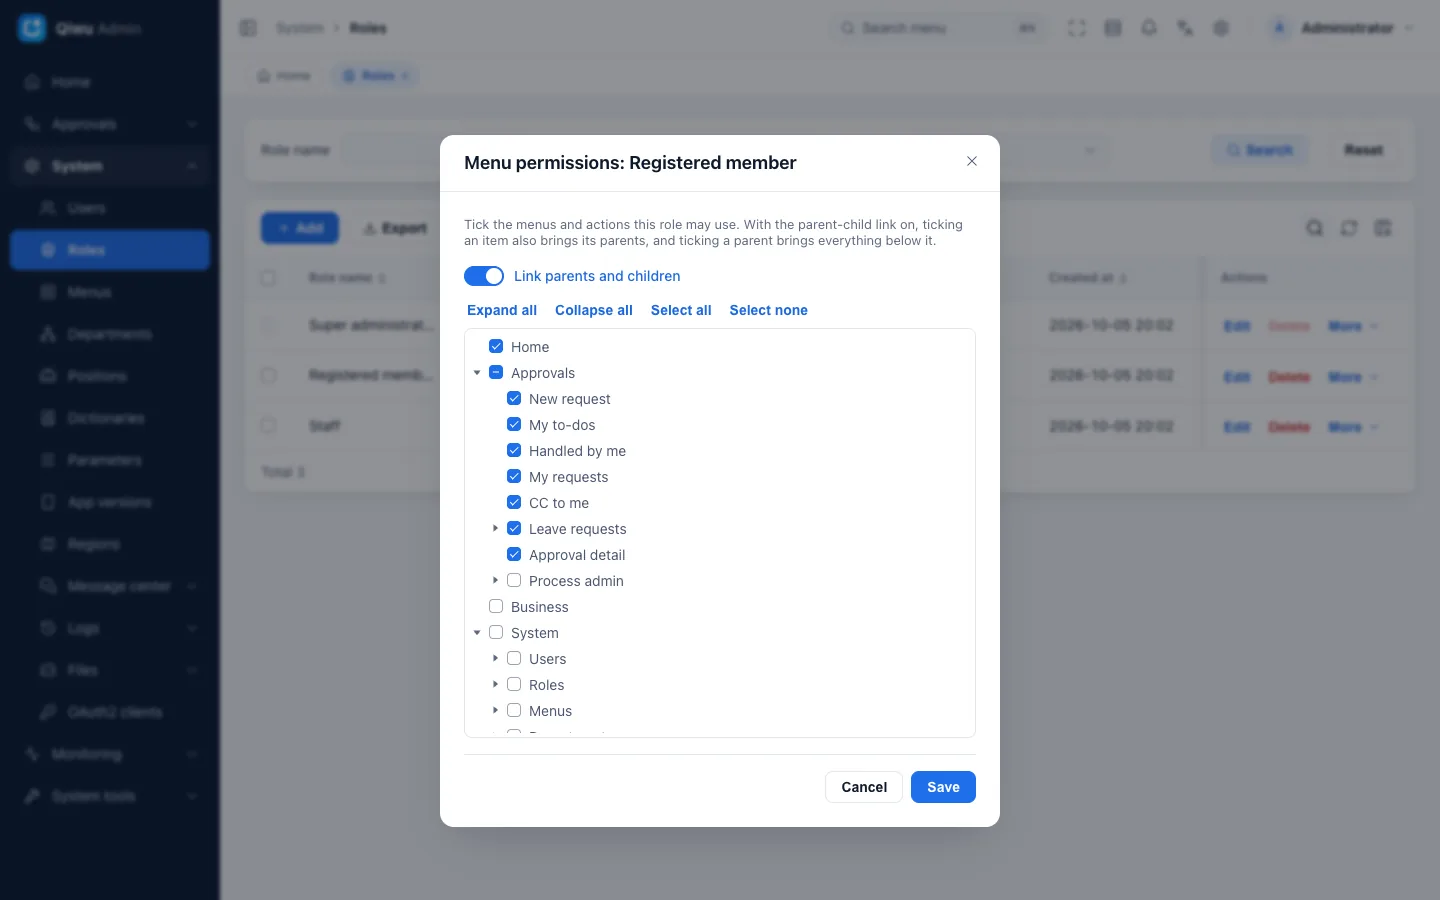Uncheck the Home checkbox
Image resolution: width=1440 pixels, height=900 pixels.
point(496,346)
